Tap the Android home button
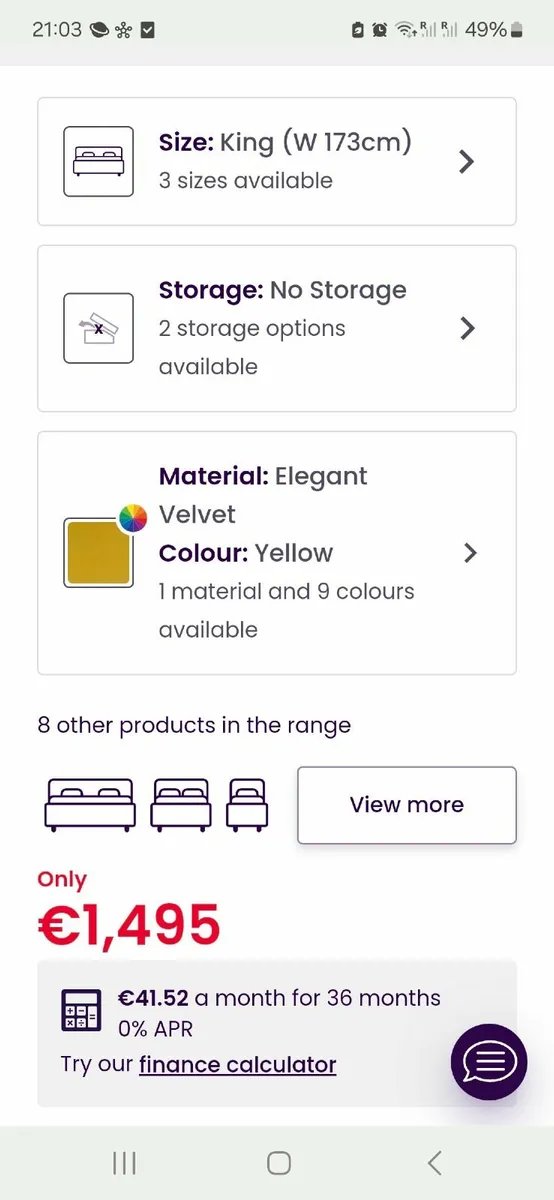The image size is (554, 1200). 279,1162
